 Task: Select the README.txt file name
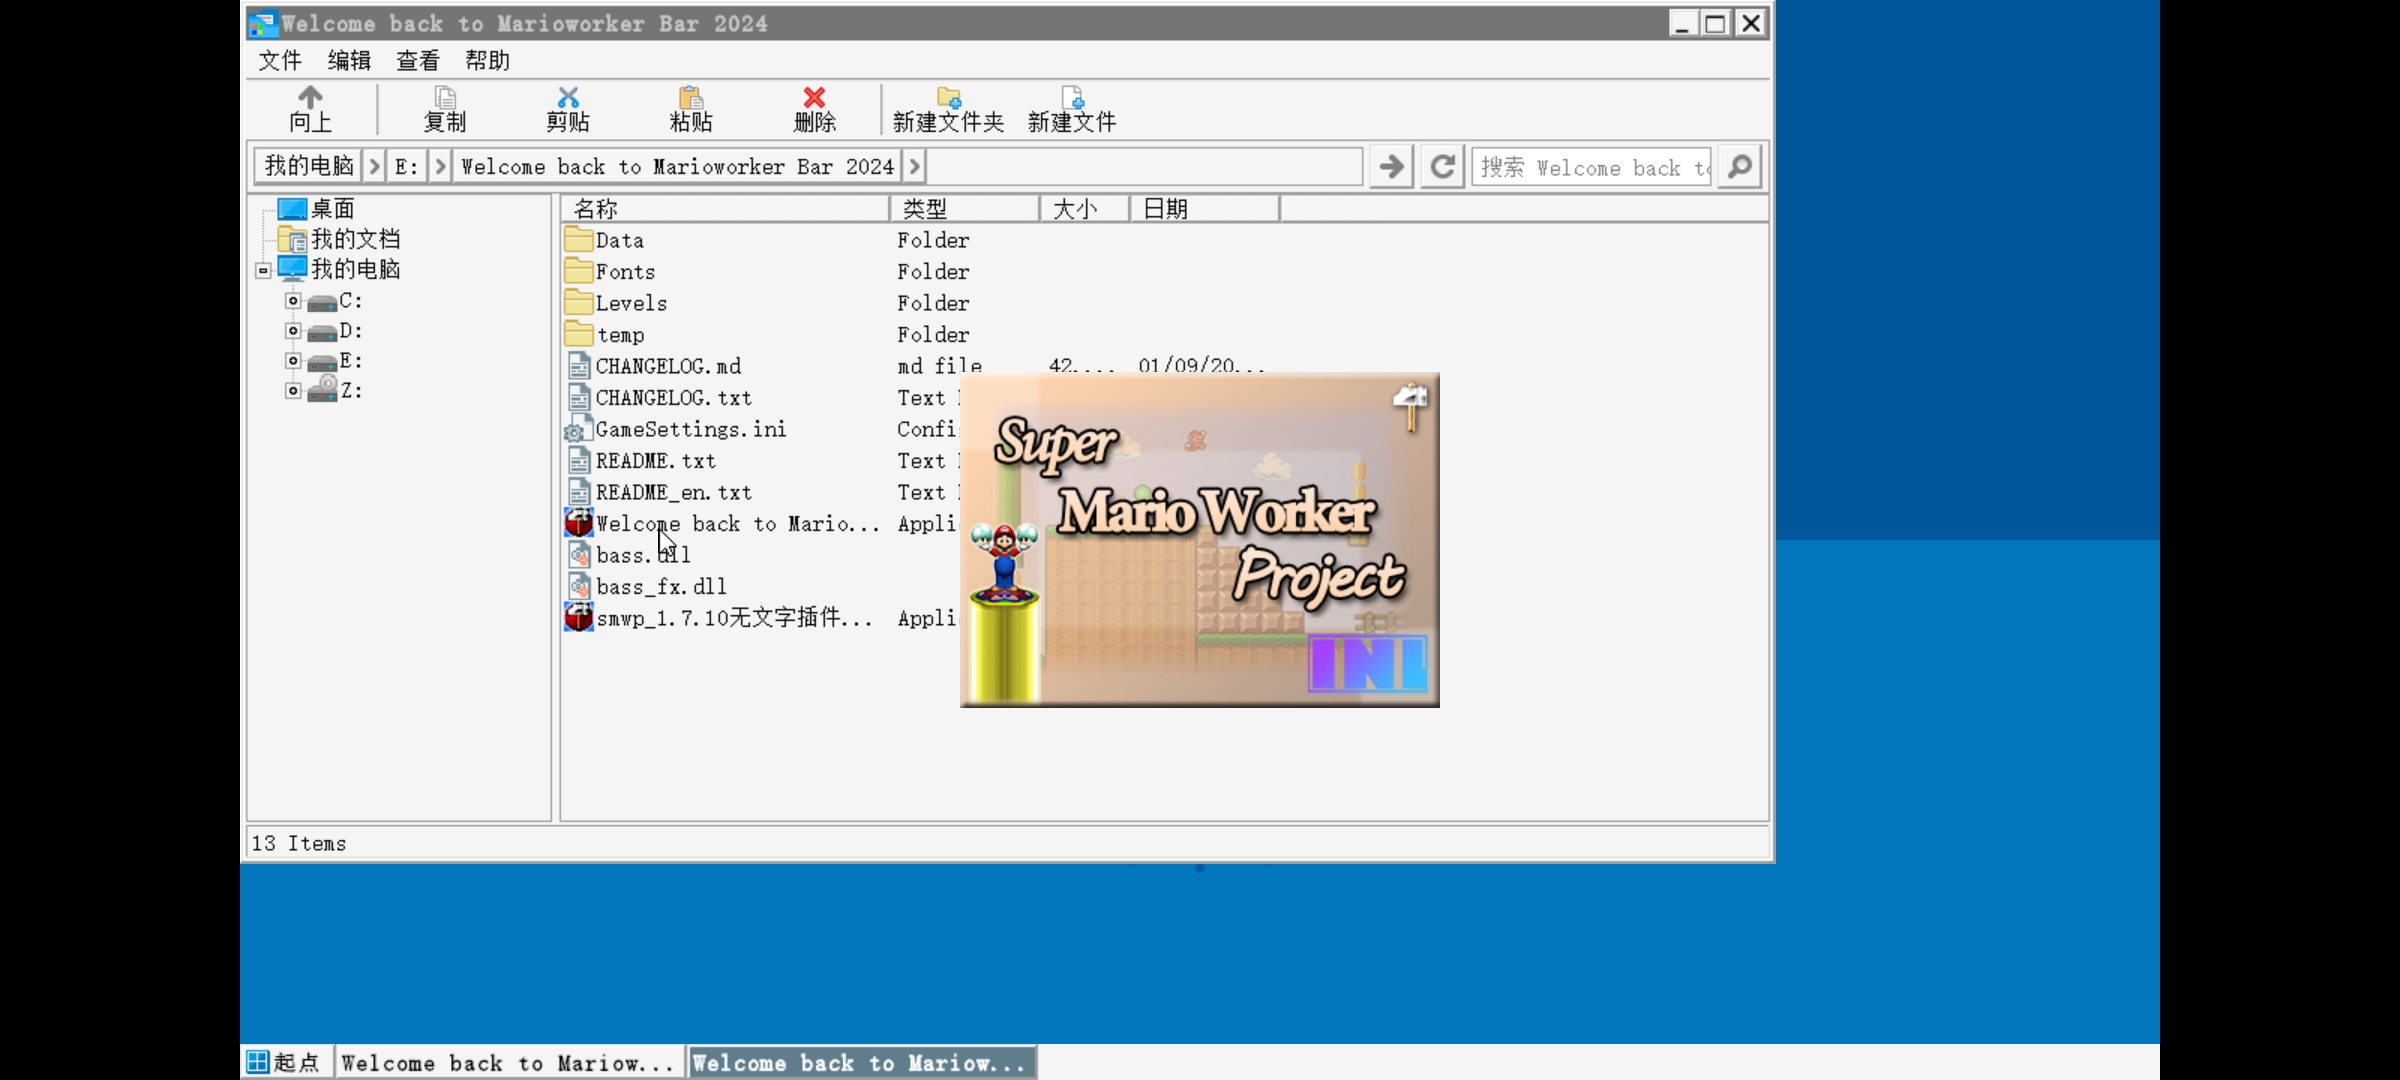656,461
